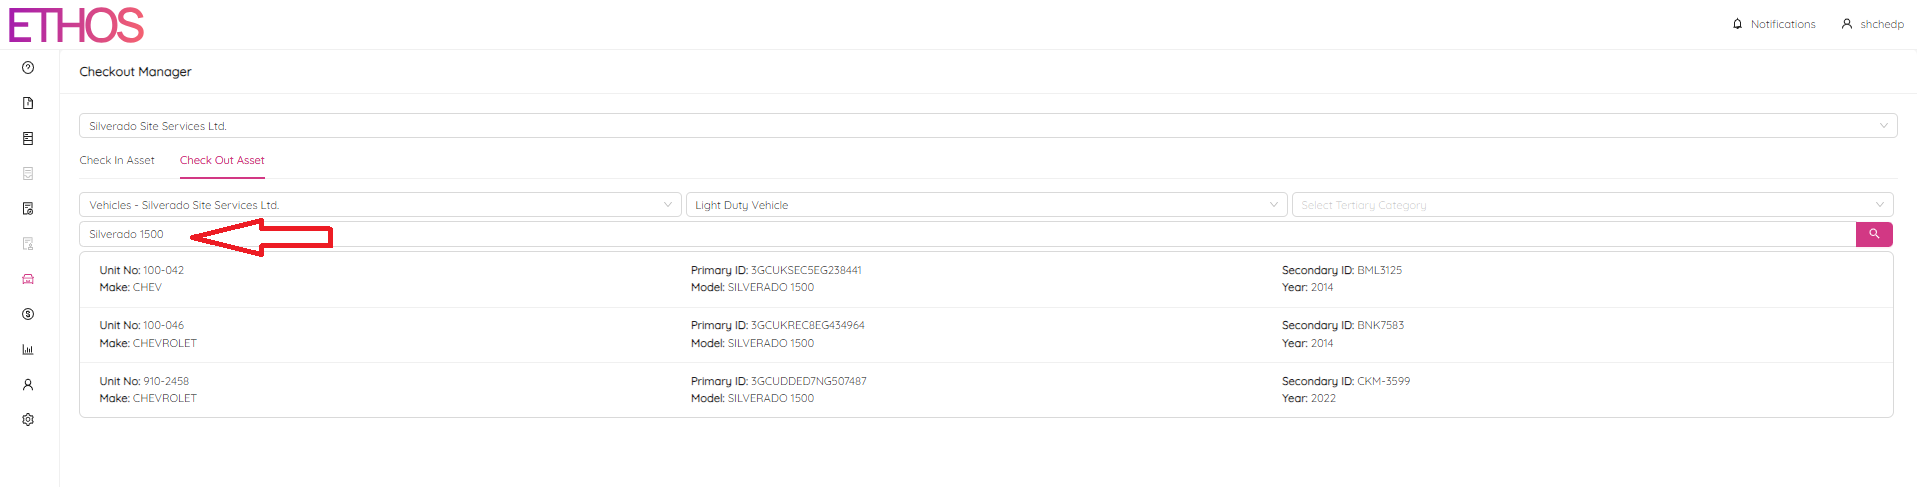
Task: Open the Vehicles primary category dropdown
Action: [380, 205]
